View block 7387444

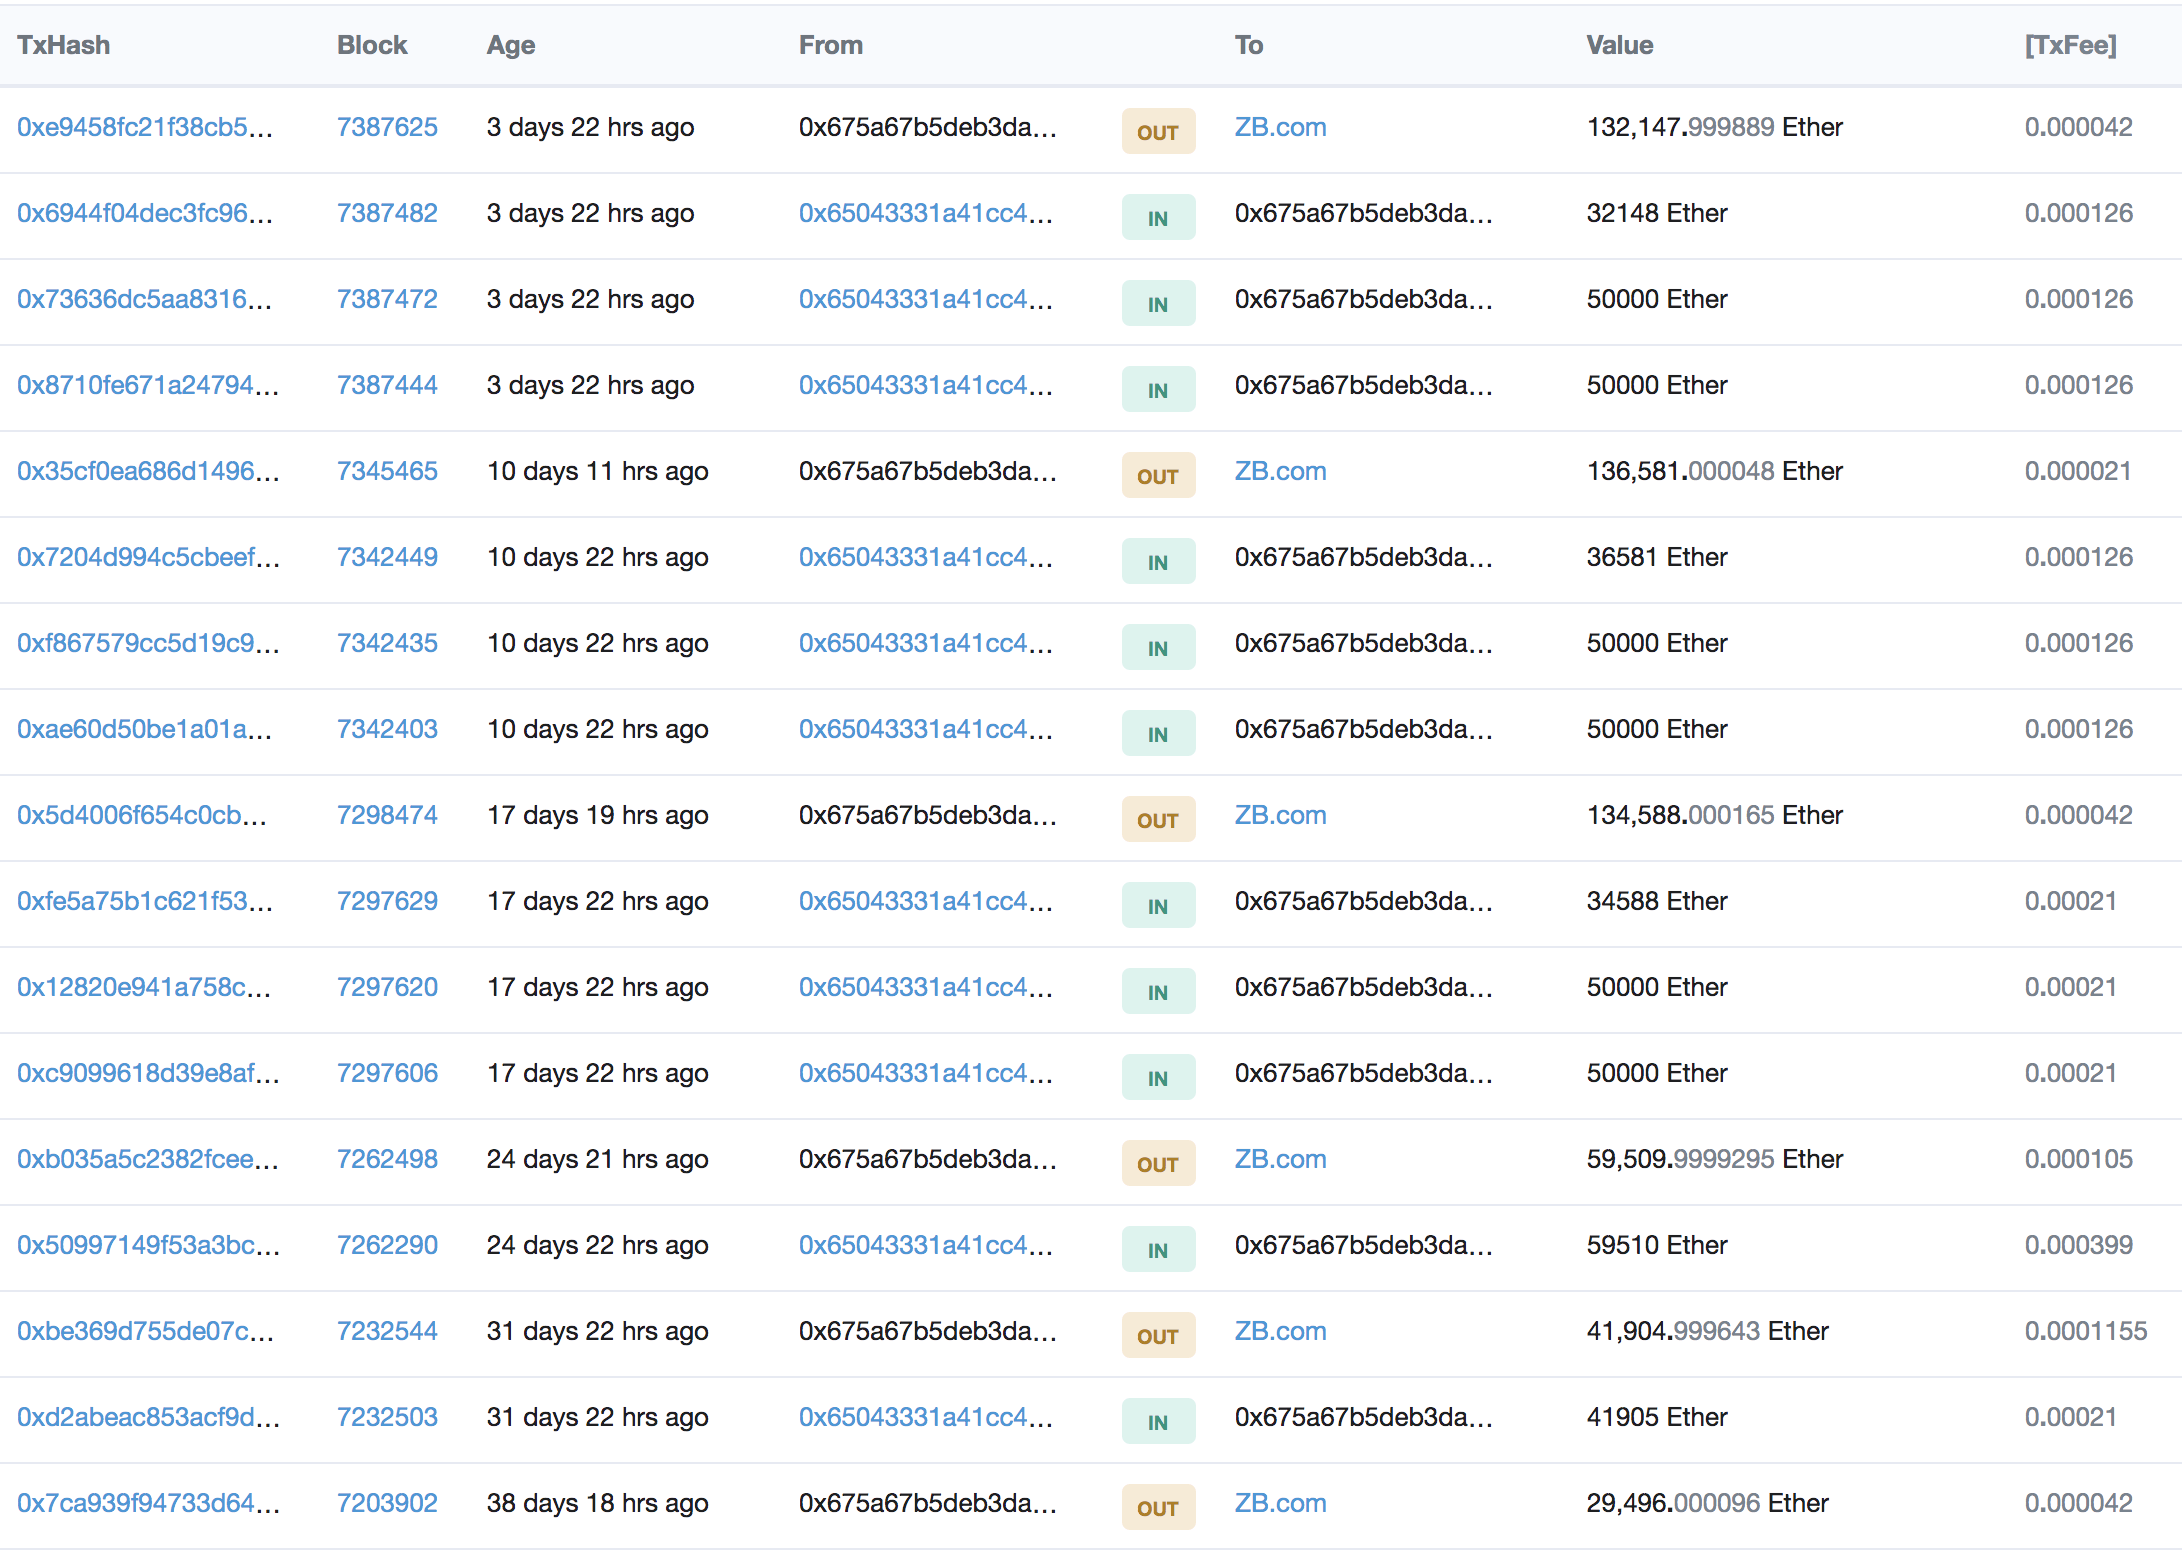(x=387, y=385)
